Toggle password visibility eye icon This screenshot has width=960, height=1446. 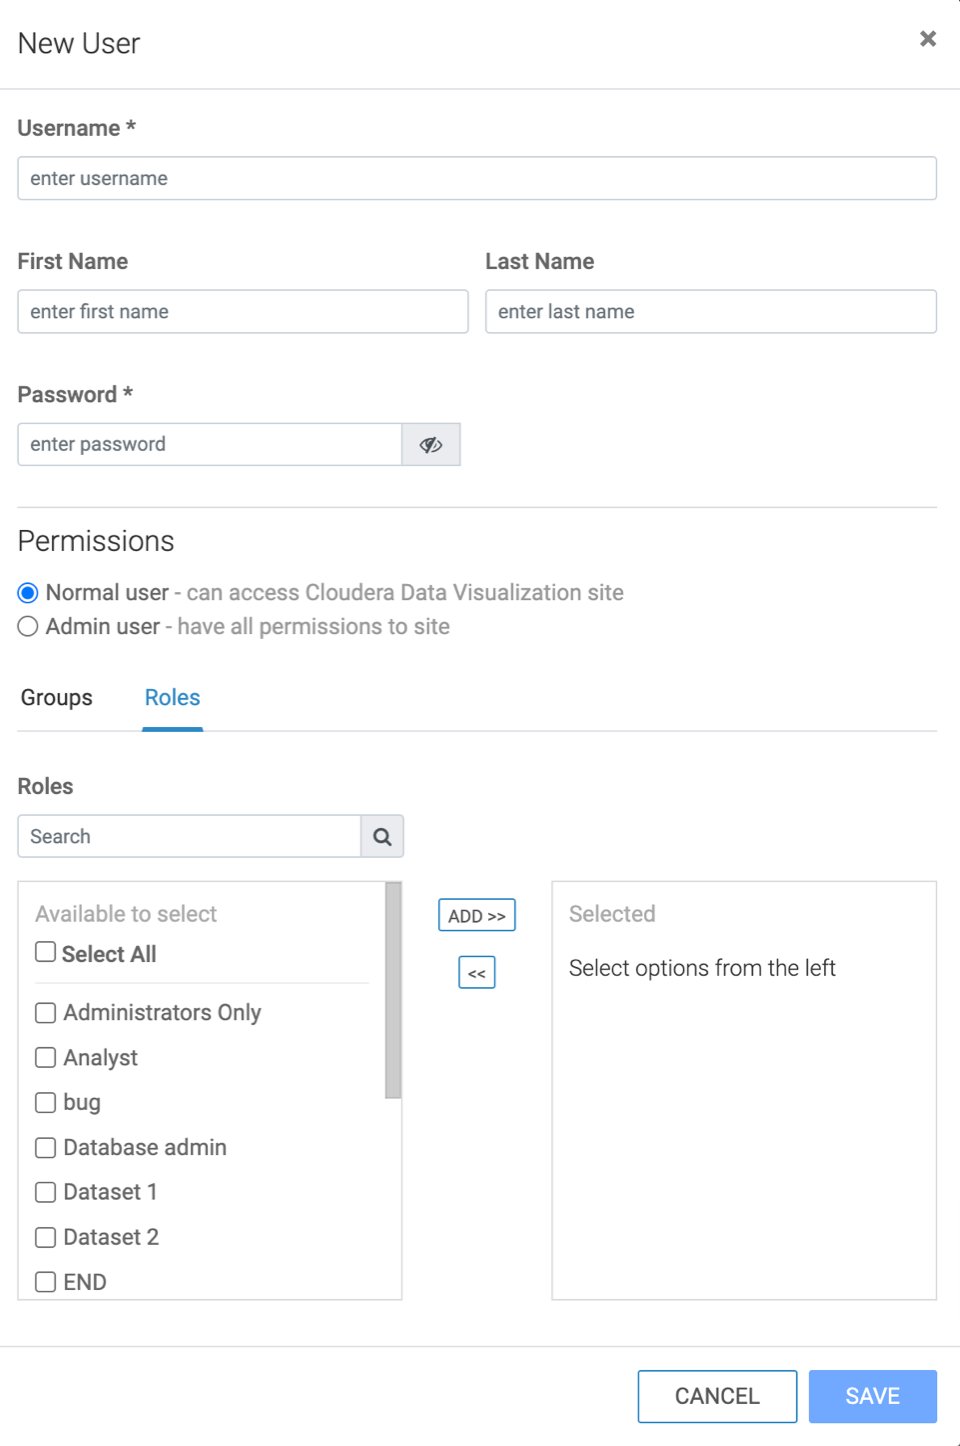(431, 445)
